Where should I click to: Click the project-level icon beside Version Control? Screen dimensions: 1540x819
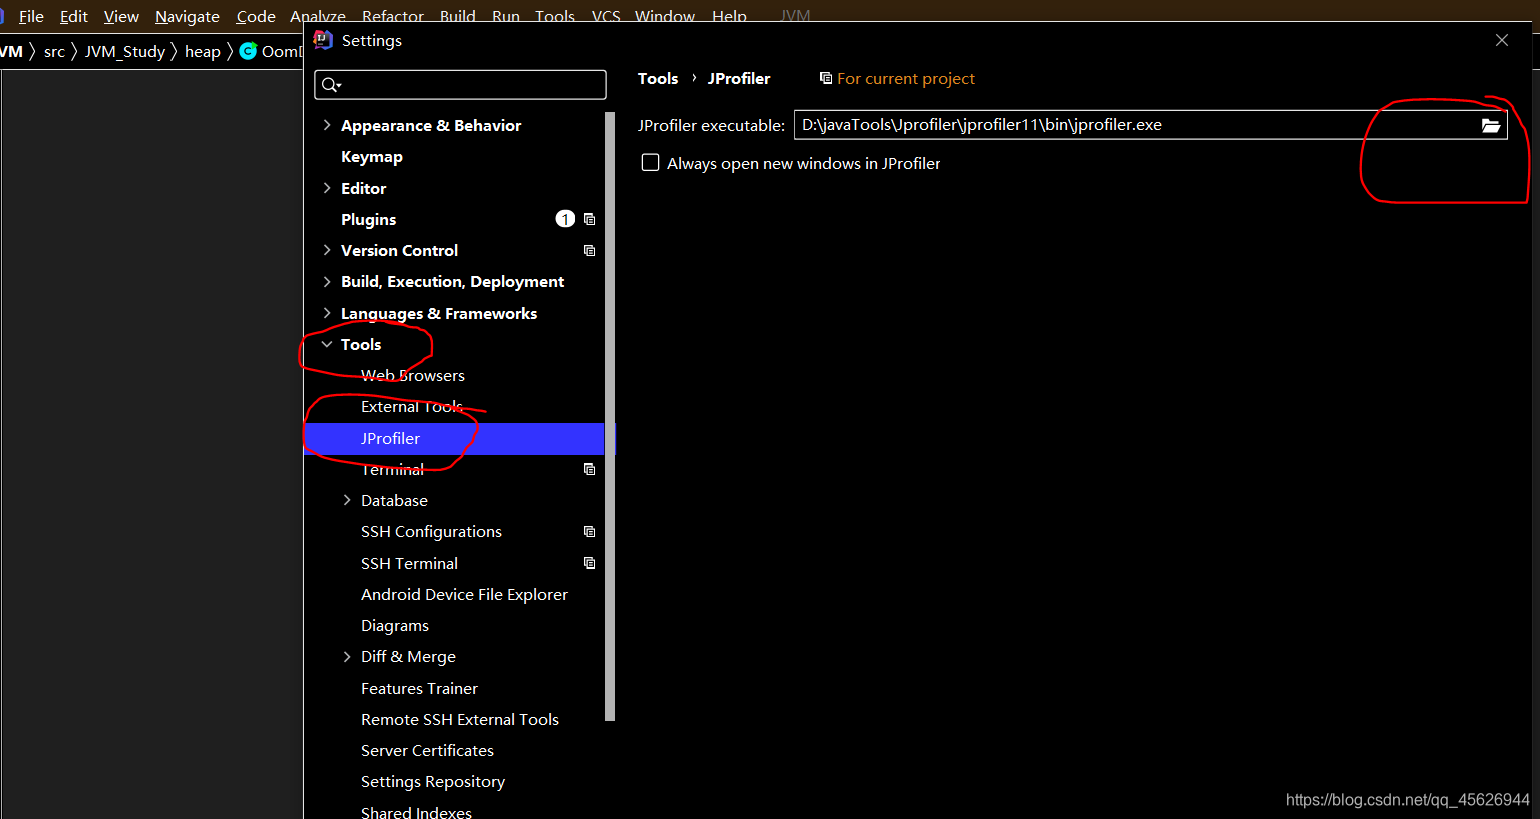coord(589,250)
